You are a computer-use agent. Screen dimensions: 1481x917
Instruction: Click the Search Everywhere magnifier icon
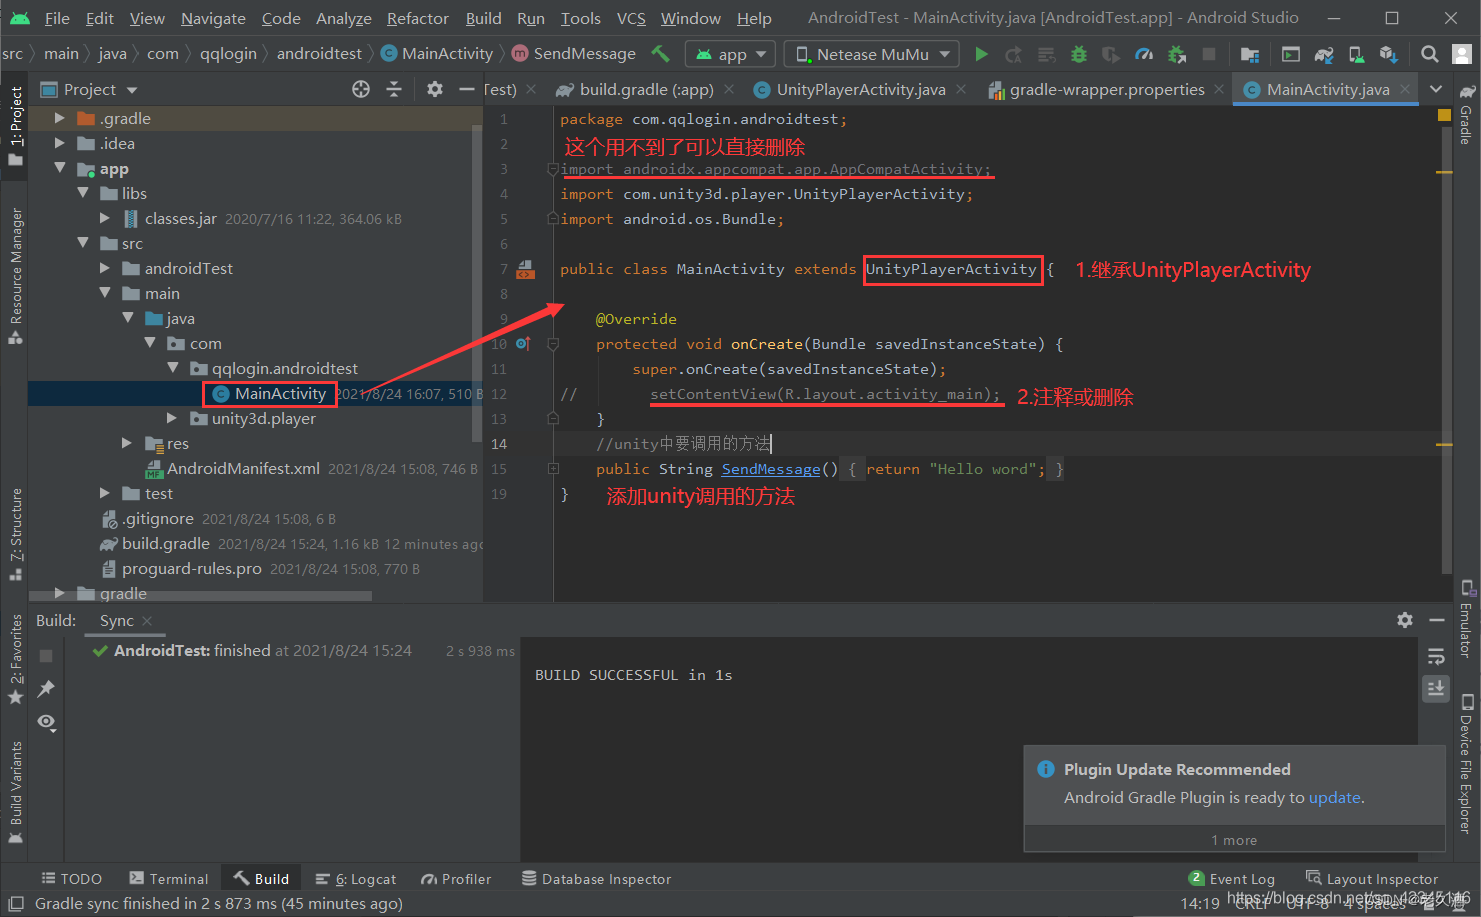1429,53
